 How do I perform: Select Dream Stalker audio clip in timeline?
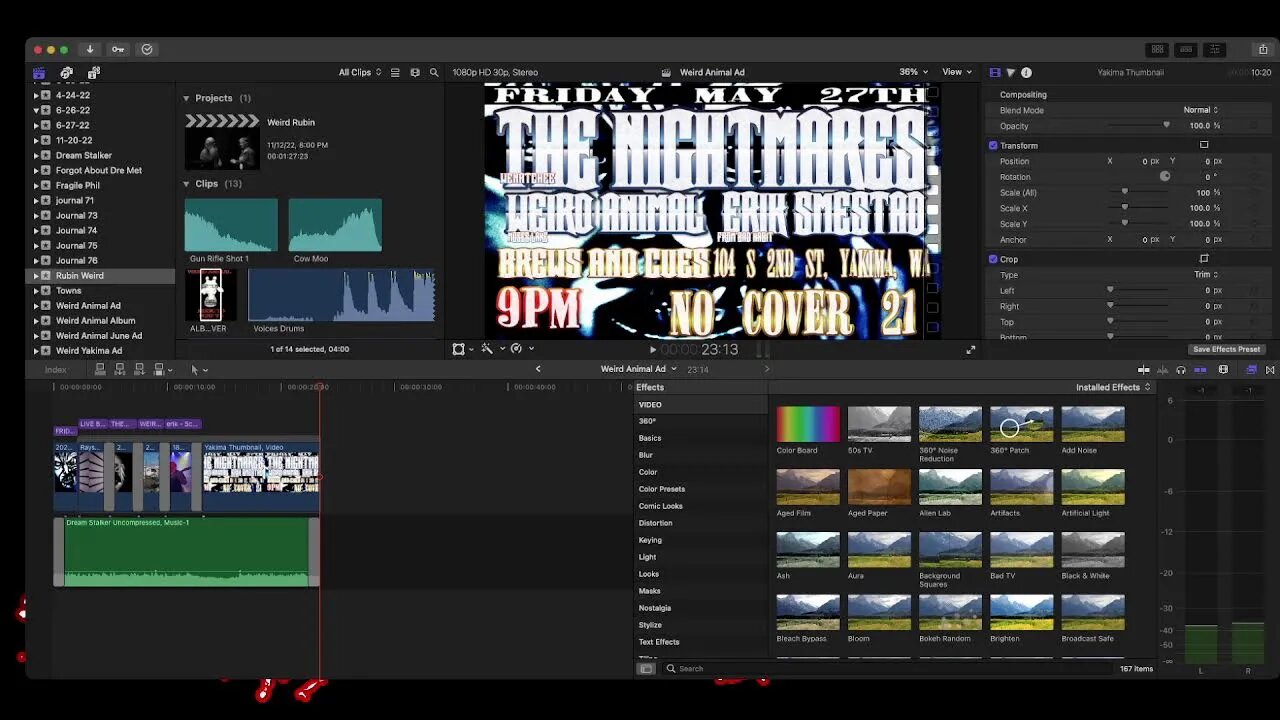coord(187,551)
